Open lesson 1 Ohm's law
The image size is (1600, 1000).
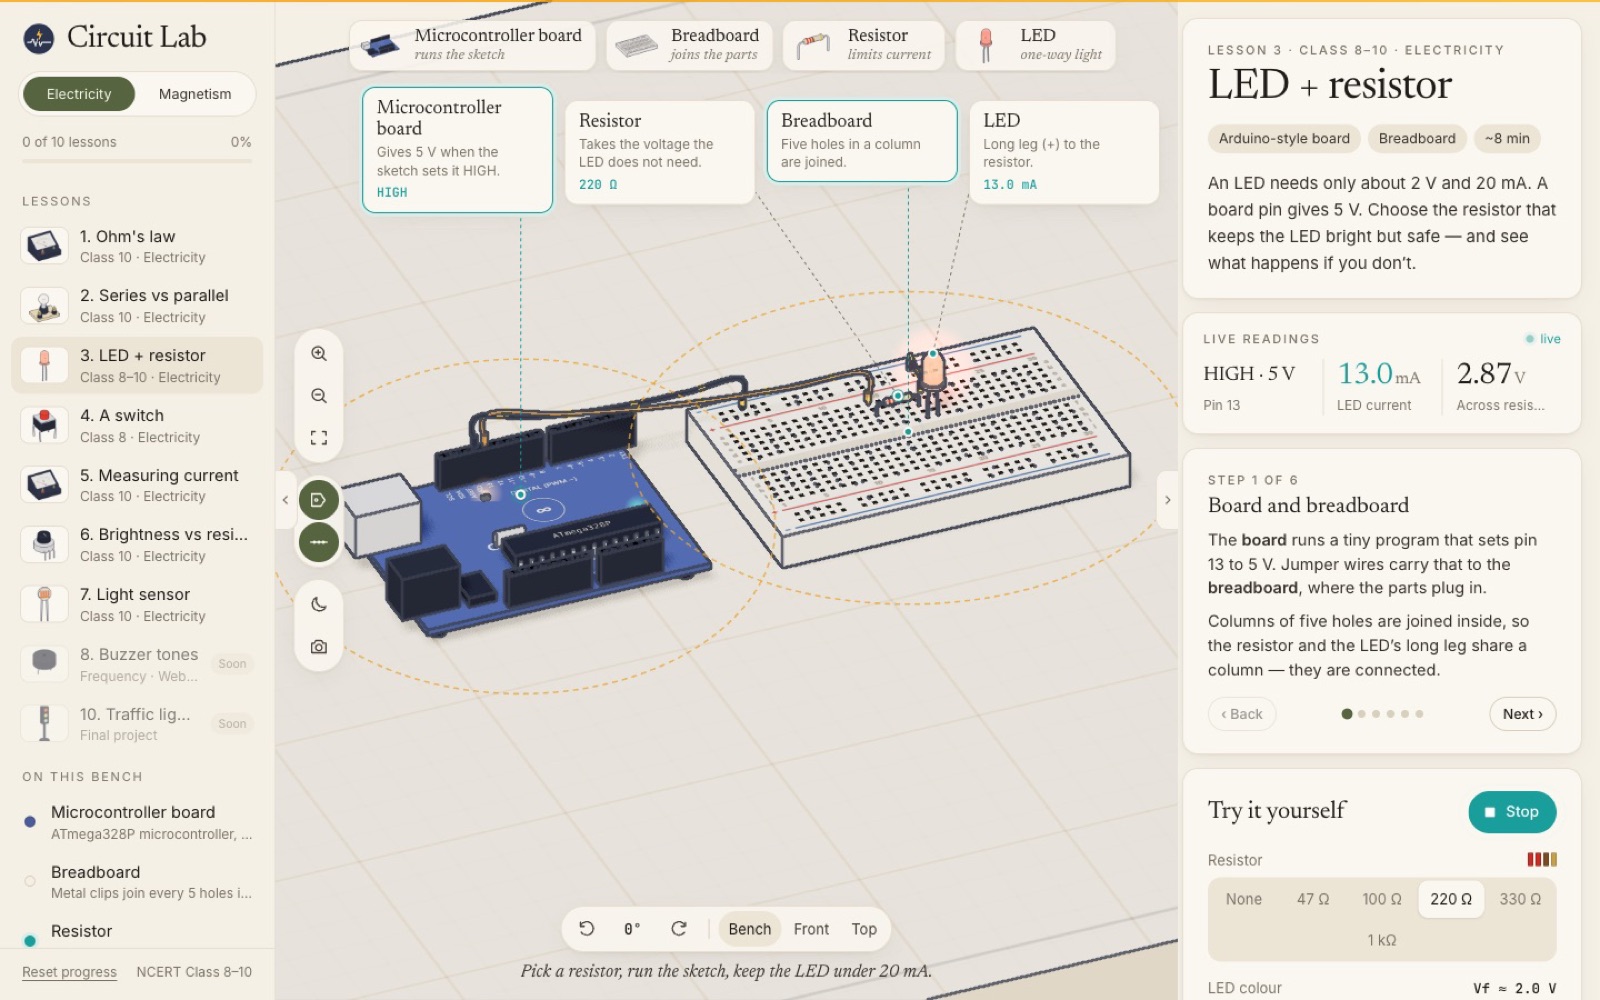tap(137, 246)
